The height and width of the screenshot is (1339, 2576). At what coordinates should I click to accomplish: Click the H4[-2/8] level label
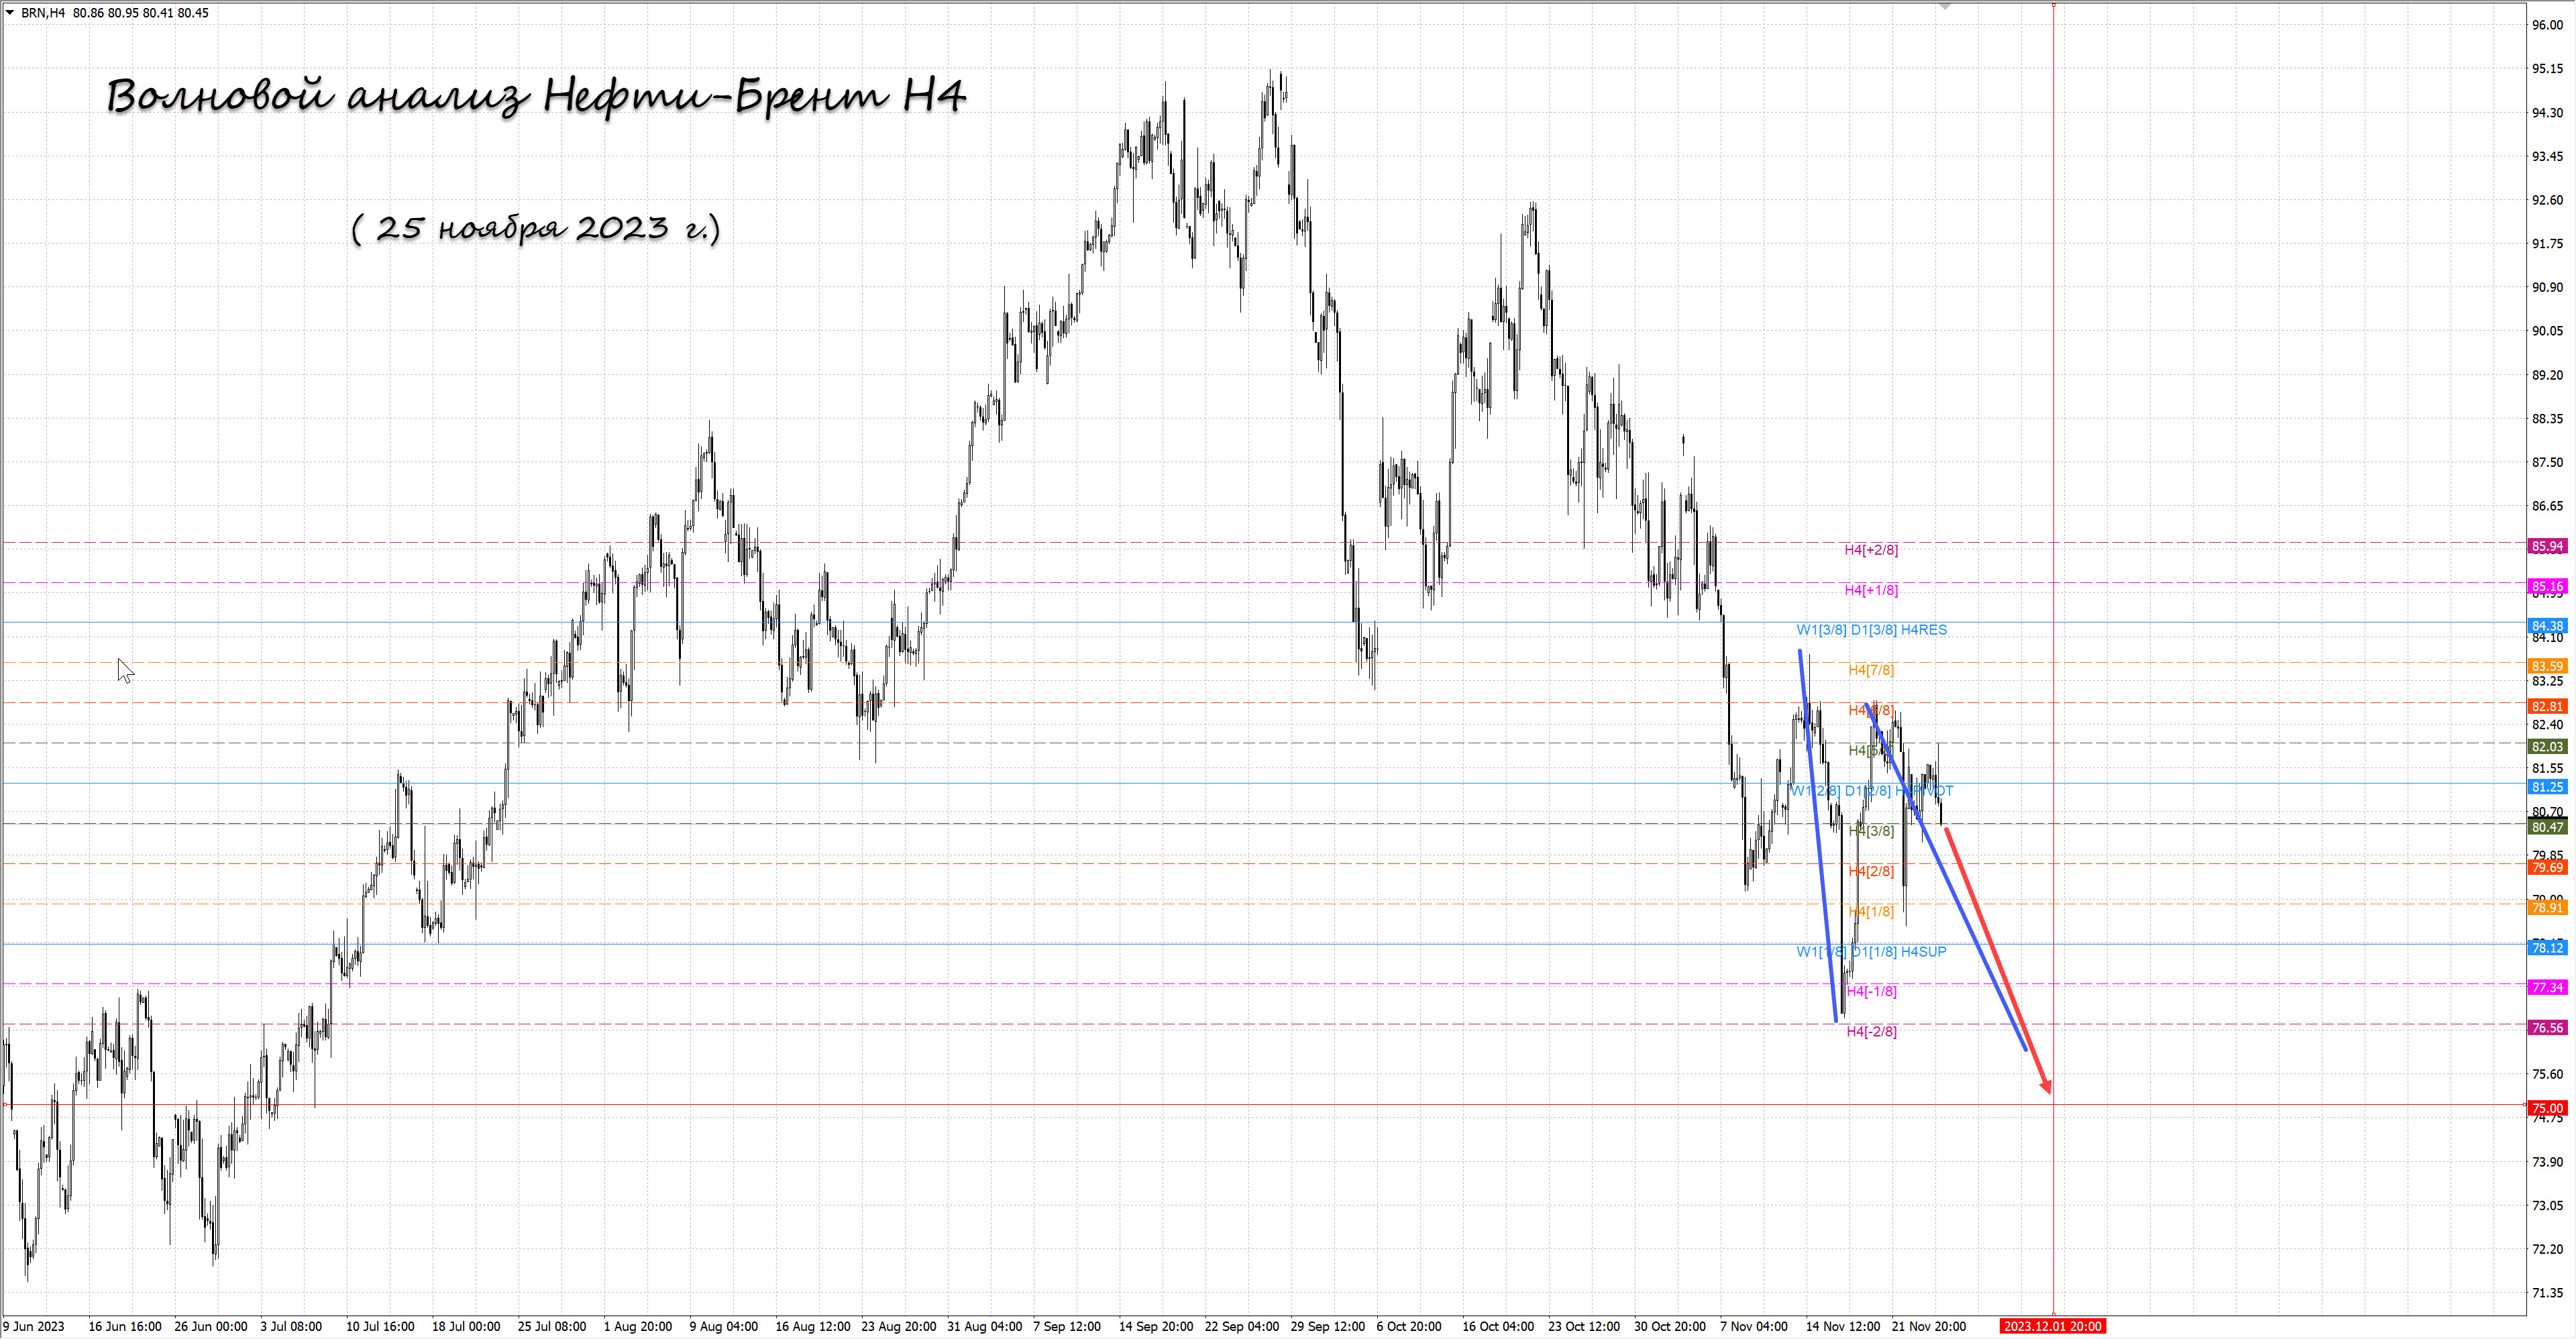[1870, 1032]
